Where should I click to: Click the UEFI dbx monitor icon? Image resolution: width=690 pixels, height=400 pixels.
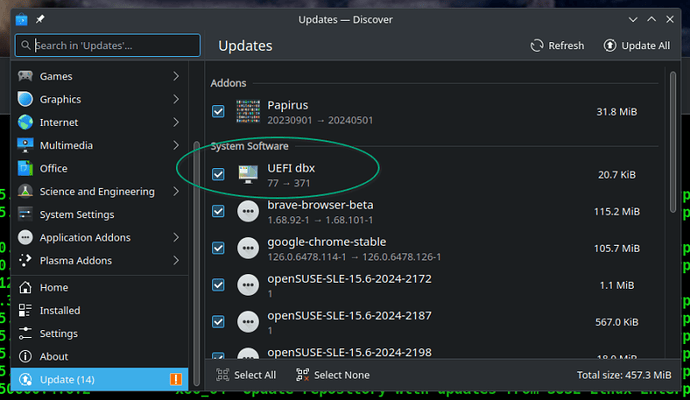point(247,175)
